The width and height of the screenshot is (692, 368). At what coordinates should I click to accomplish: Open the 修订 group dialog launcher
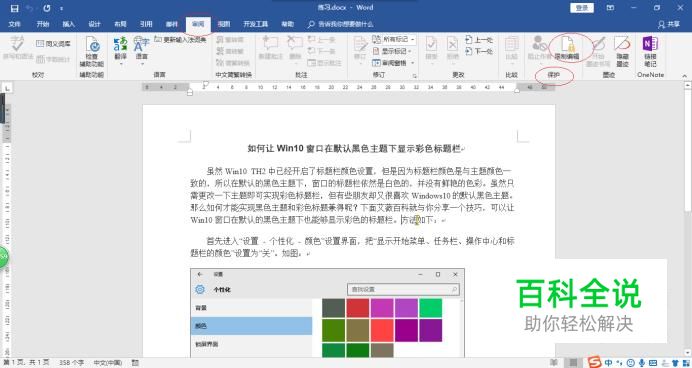coord(415,76)
